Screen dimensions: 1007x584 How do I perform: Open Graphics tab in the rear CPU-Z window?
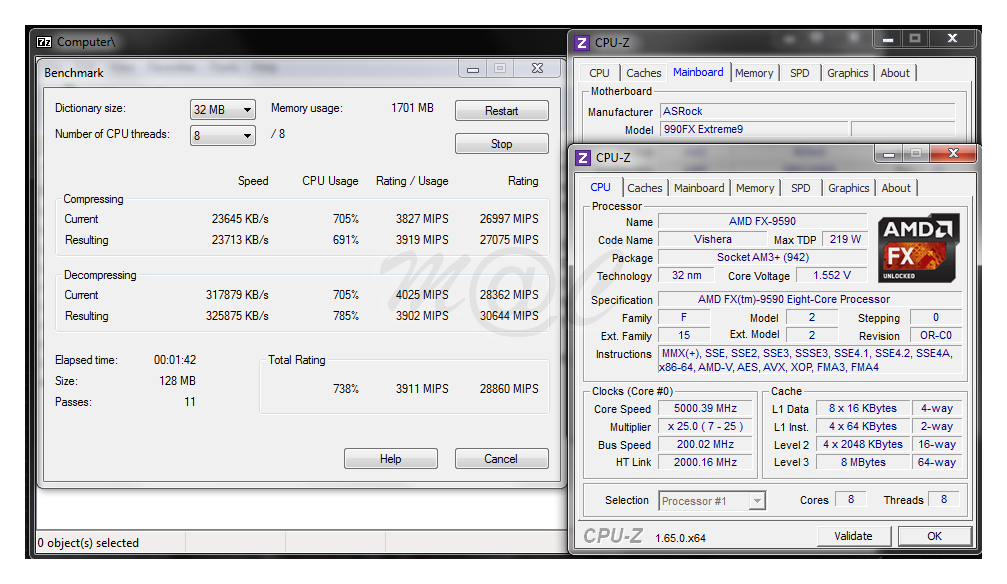click(847, 73)
